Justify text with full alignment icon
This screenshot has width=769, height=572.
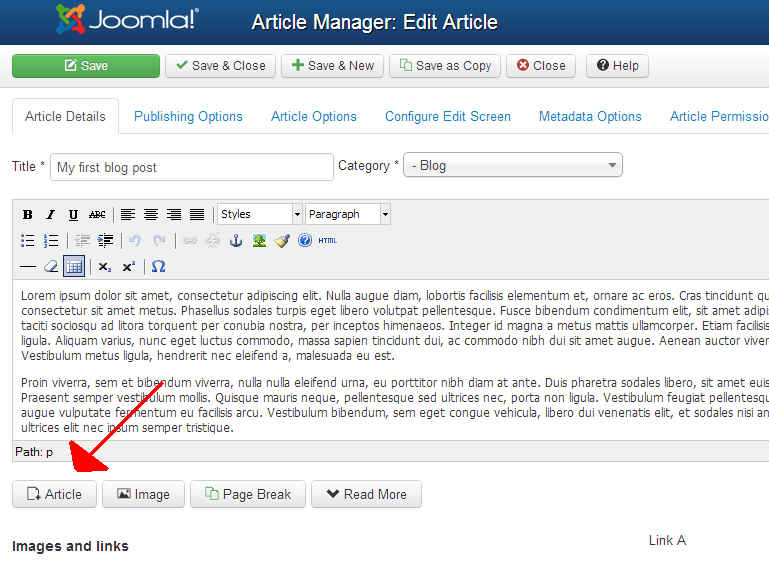coord(197,214)
